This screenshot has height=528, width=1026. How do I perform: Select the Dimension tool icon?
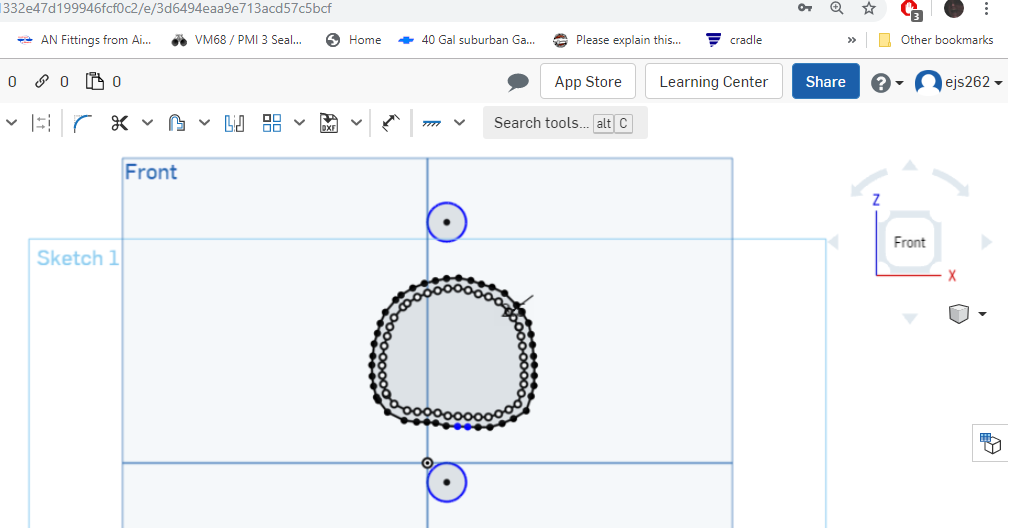point(391,123)
